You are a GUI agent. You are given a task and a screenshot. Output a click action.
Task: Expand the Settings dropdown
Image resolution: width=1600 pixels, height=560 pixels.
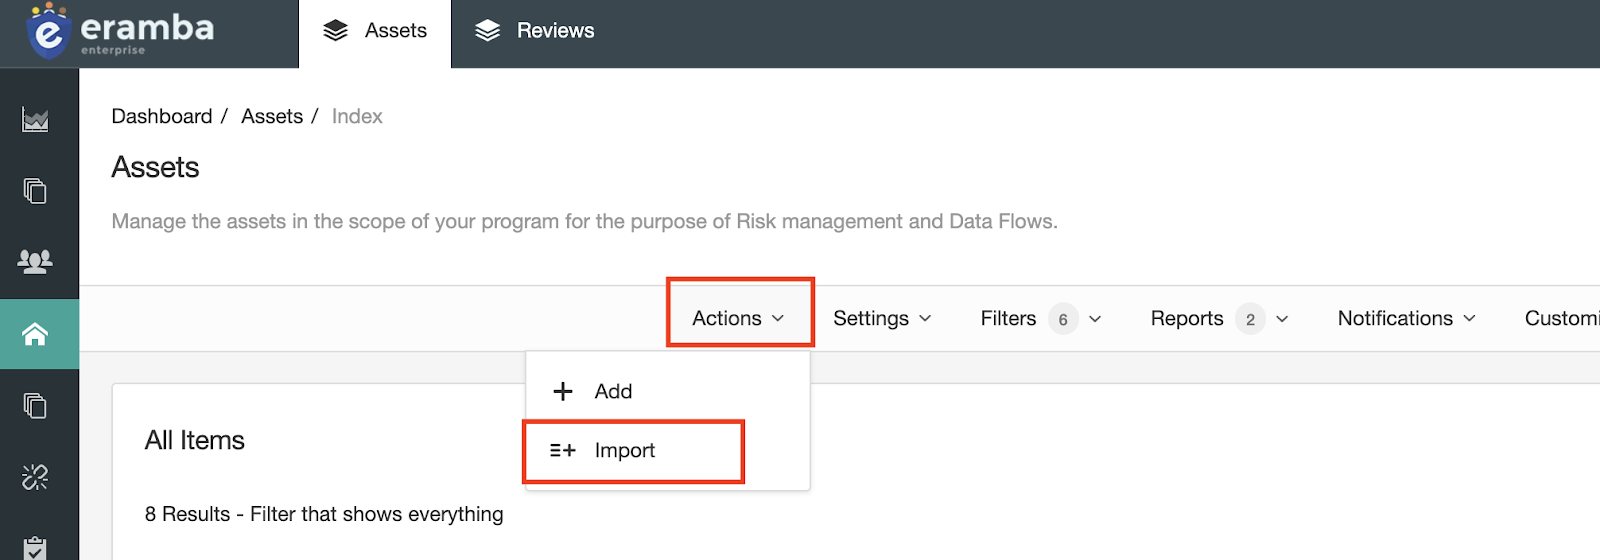click(882, 318)
